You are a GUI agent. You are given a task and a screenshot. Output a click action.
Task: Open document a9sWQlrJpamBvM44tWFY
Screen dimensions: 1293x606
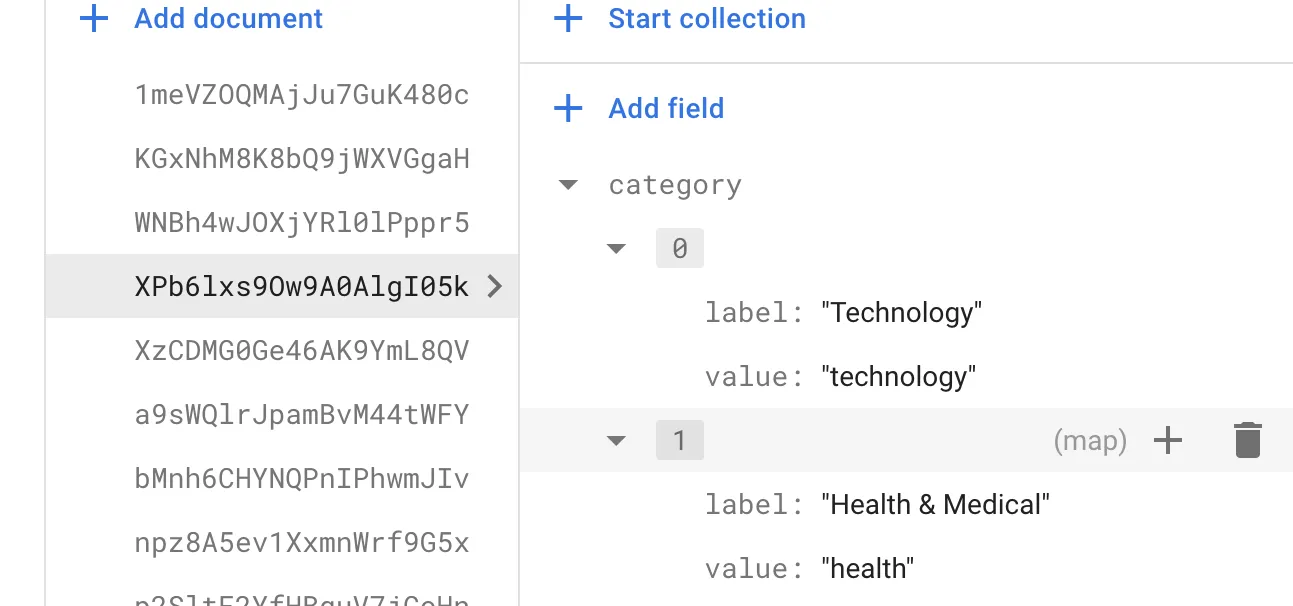[x=301, y=415]
